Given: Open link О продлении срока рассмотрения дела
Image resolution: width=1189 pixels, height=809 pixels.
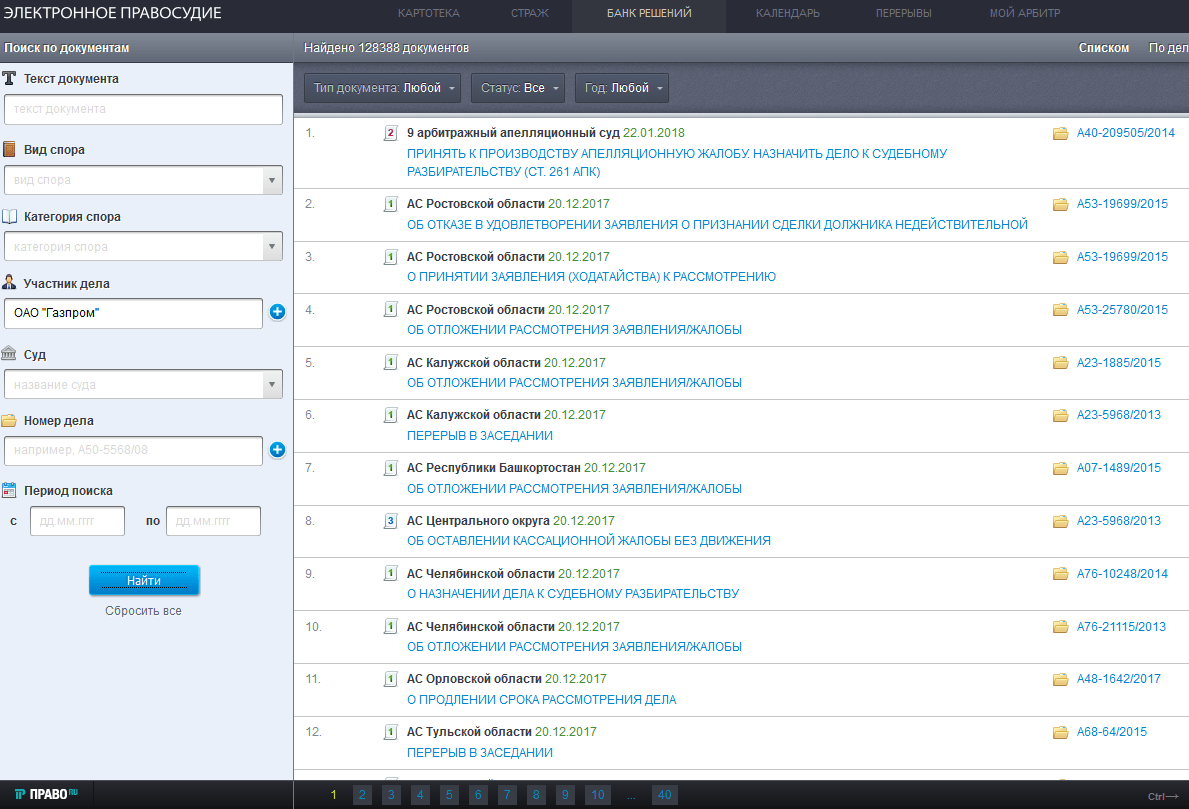Looking at the screenshot, I should (x=541, y=700).
